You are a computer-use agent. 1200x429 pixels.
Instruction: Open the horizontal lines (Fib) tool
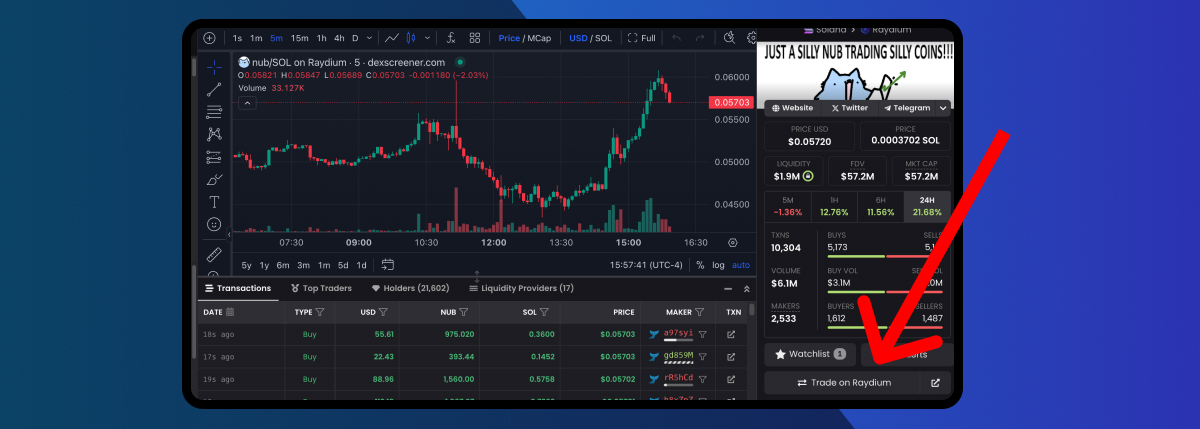(x=214, y=112)
